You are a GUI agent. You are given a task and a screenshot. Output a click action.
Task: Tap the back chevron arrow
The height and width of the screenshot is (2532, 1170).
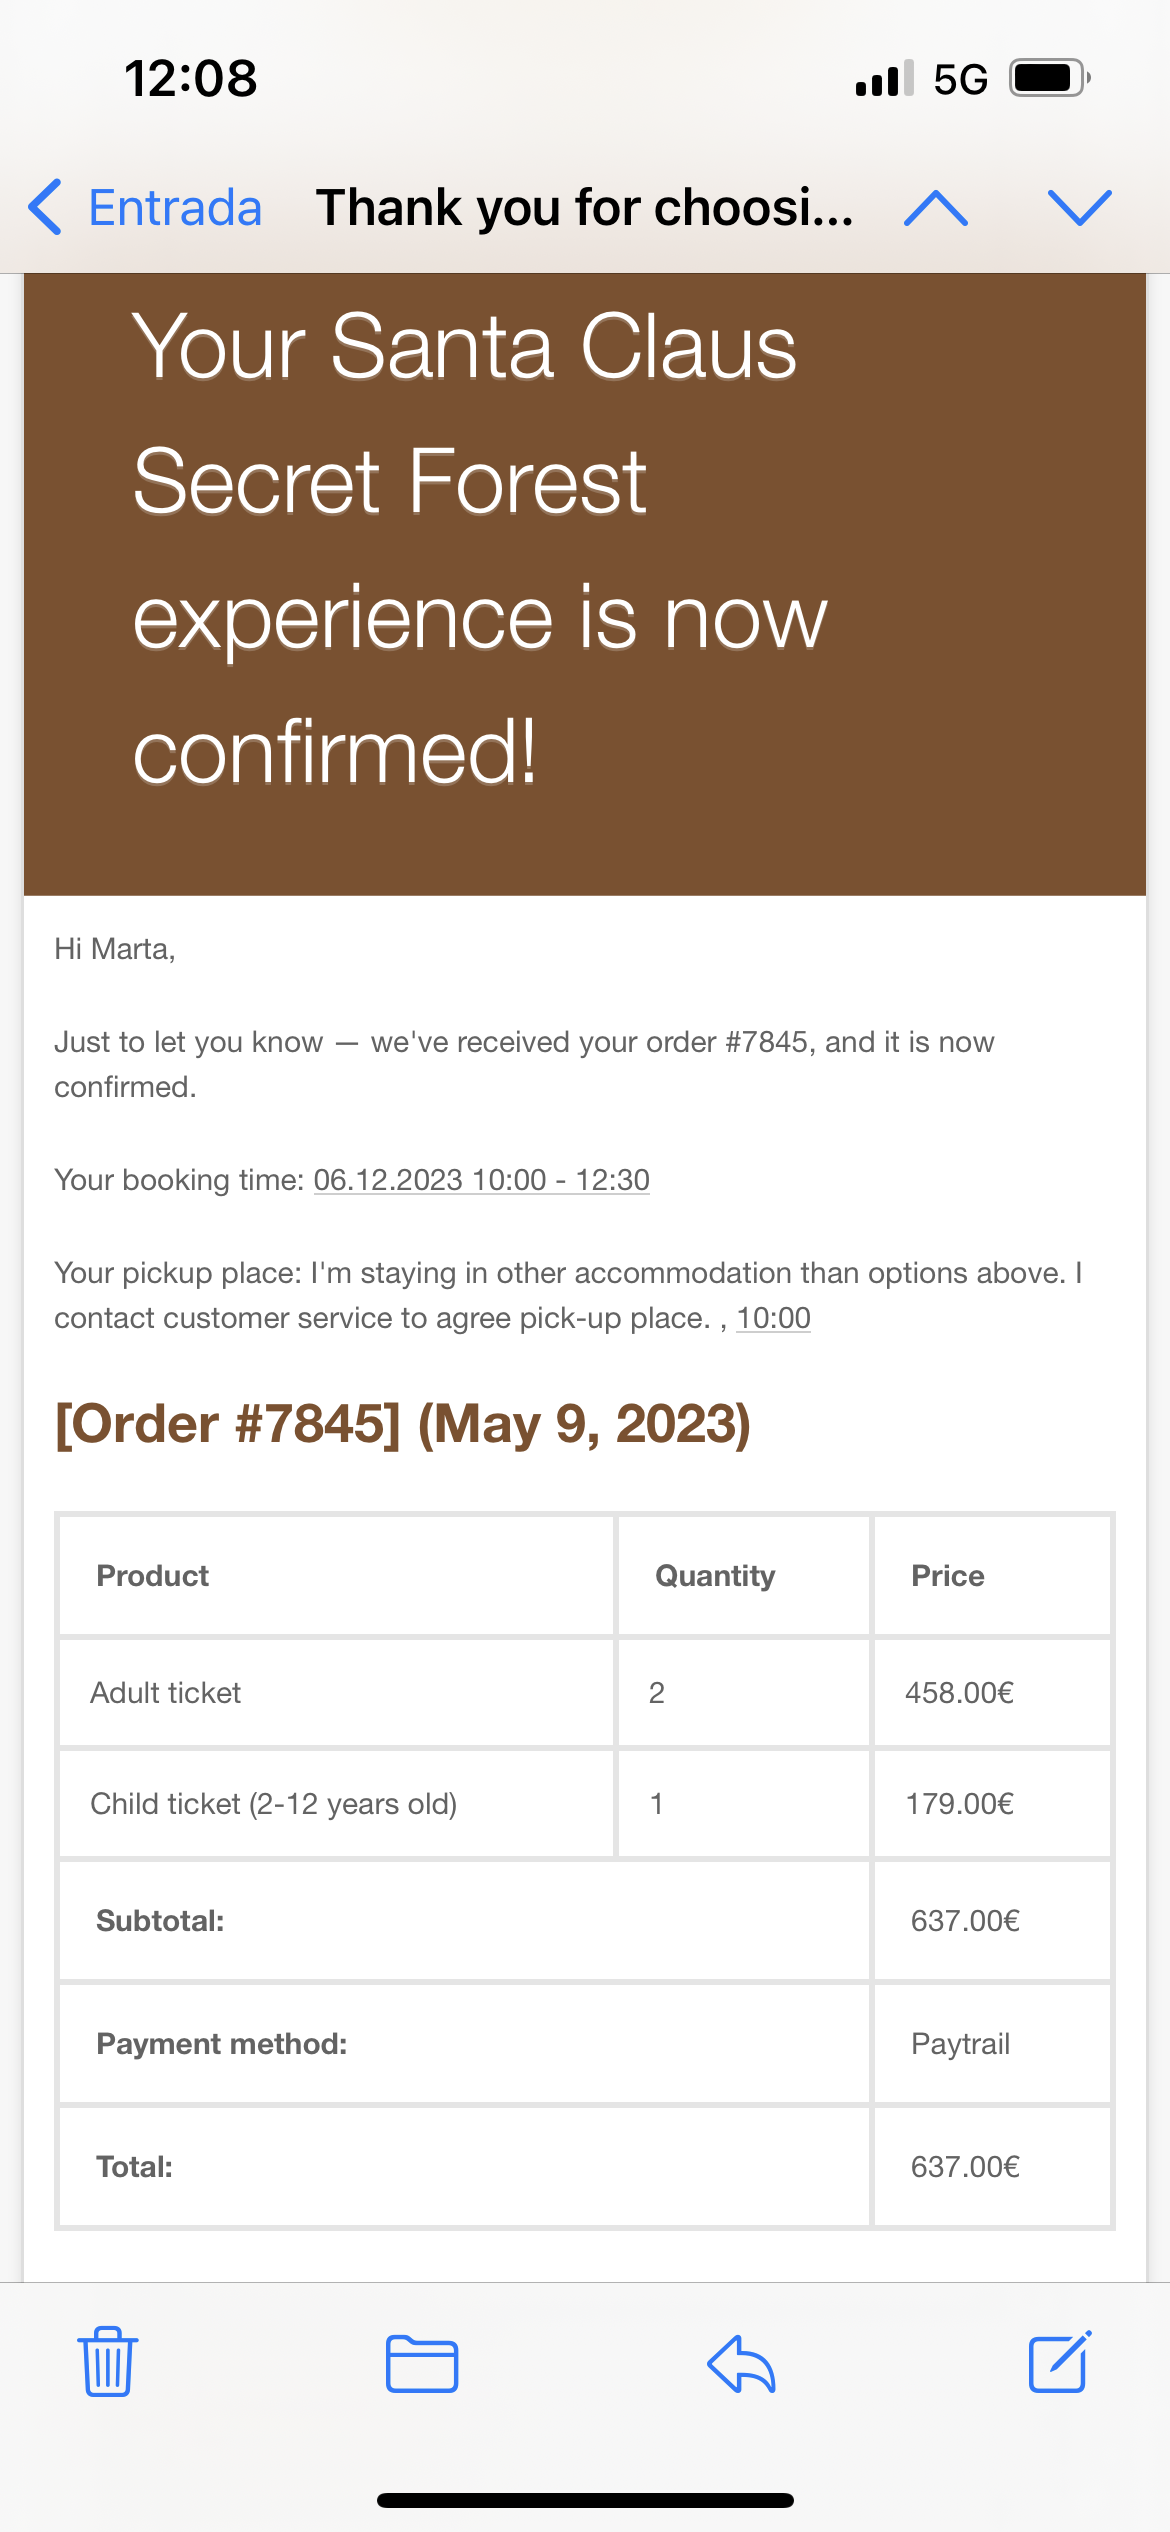click(45, 208)
